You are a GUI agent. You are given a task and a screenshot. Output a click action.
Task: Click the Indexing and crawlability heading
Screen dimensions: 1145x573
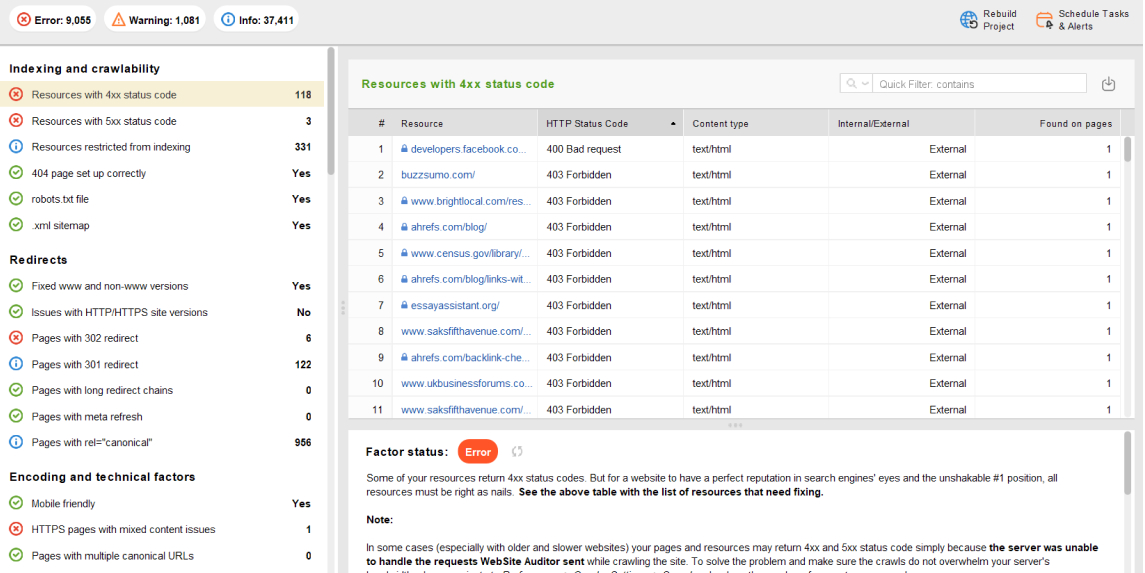(85, 69)
